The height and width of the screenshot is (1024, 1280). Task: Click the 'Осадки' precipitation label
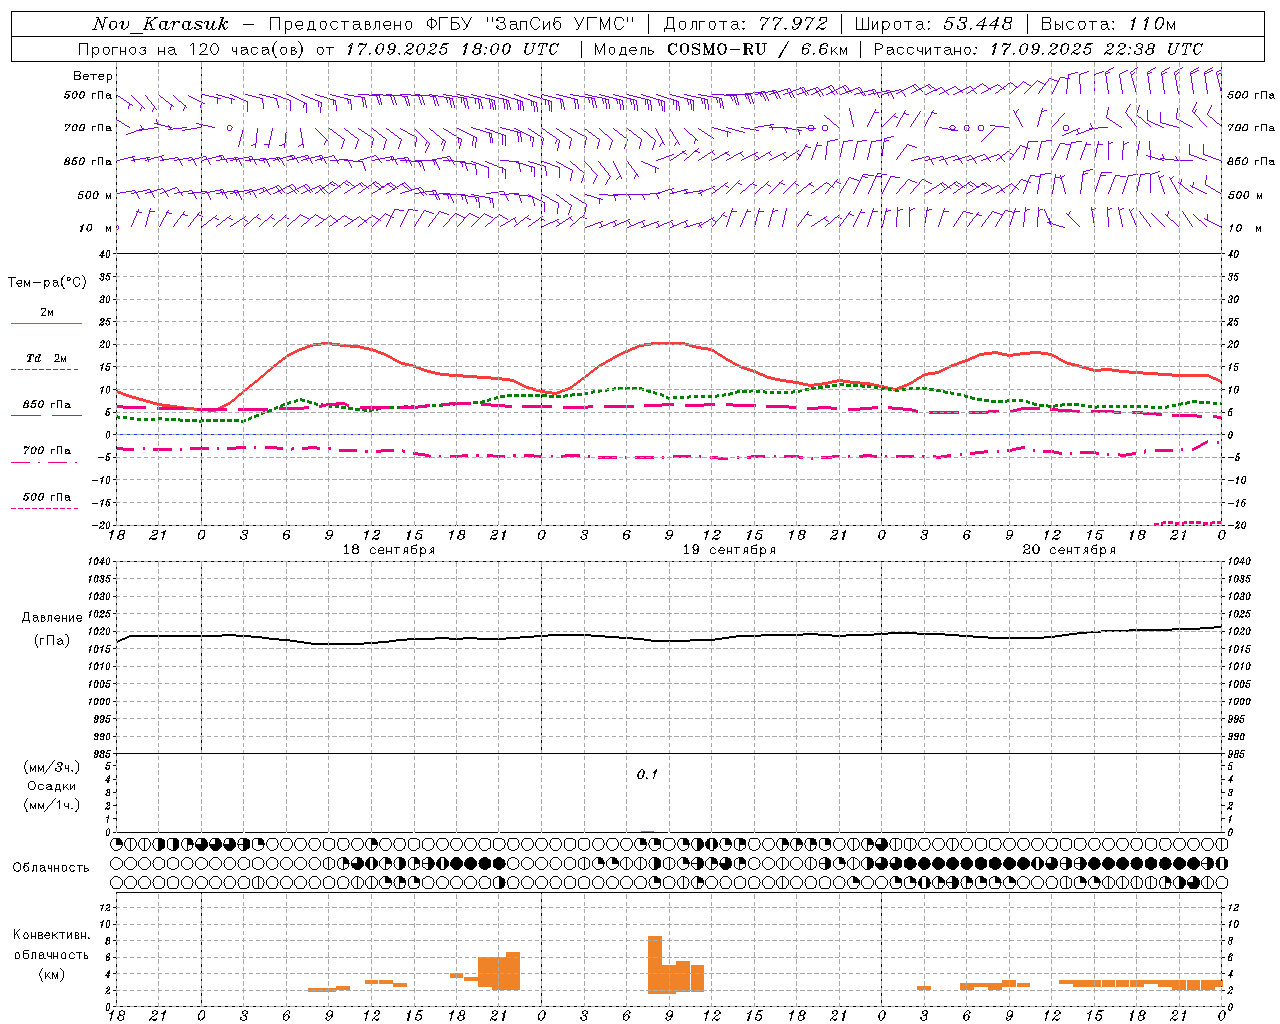click(52, 786)
